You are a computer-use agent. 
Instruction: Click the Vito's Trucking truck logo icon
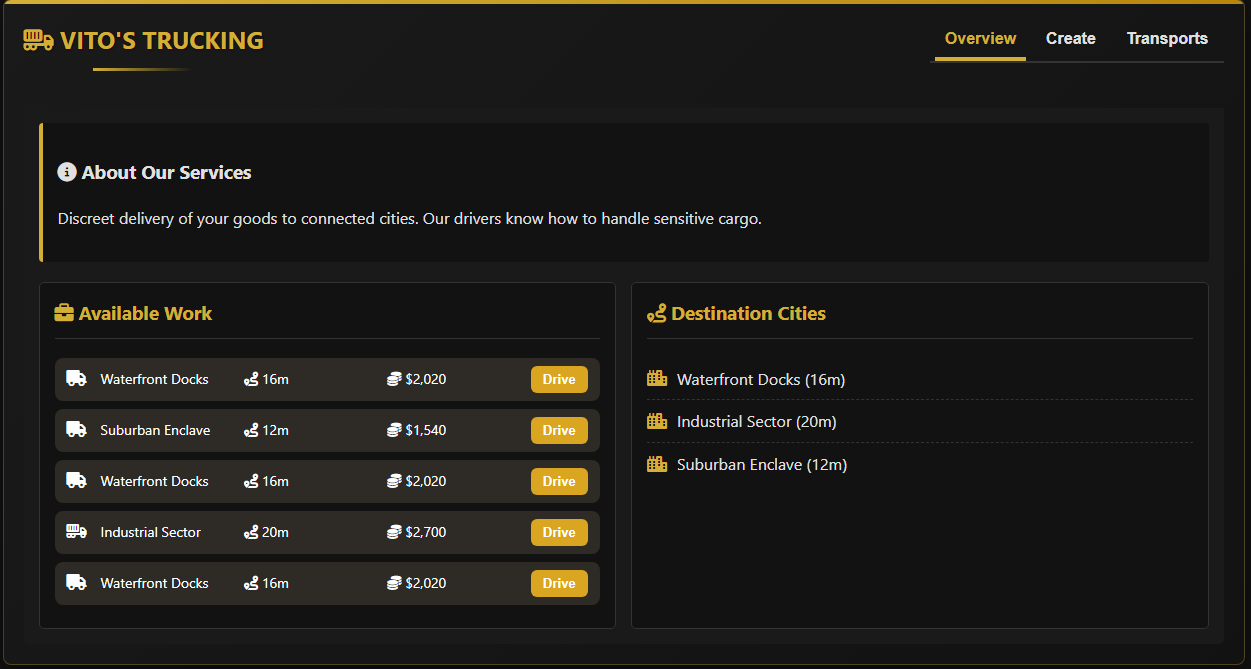(x=38, y=40)
